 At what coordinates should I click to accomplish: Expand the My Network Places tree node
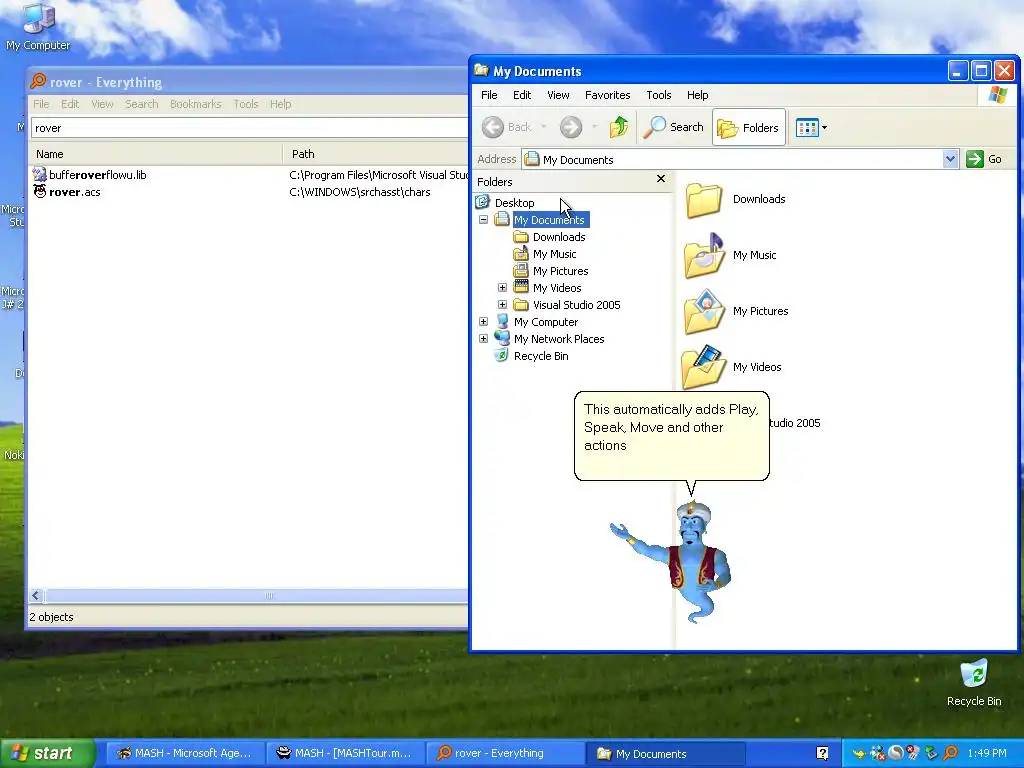click(x=483, y=338)
